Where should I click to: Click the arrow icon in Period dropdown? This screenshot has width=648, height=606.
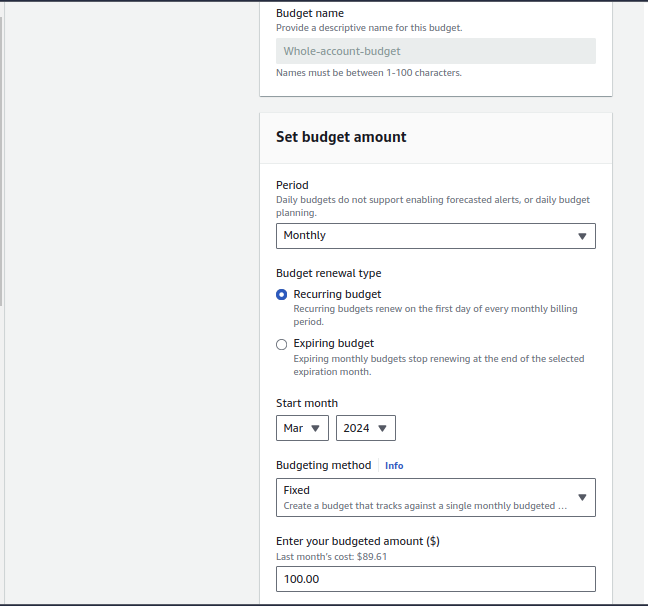(x=582, y=236)
